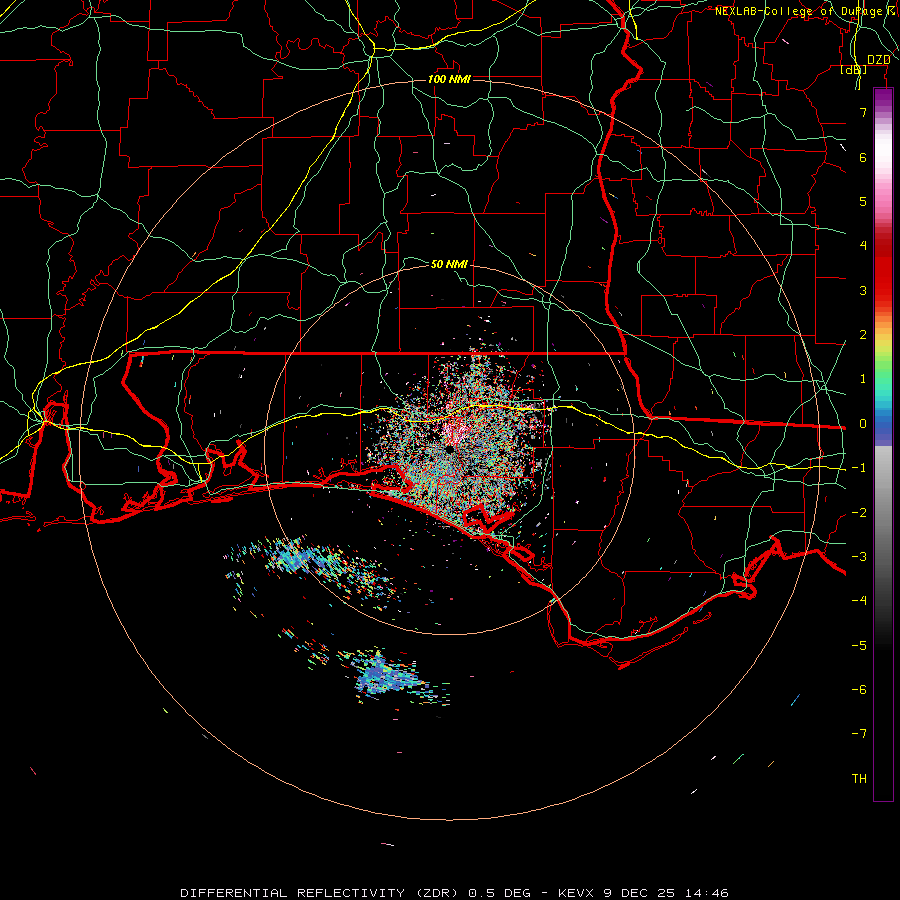
Task: Click the 0 value on color scale
Action: (863, 424)
